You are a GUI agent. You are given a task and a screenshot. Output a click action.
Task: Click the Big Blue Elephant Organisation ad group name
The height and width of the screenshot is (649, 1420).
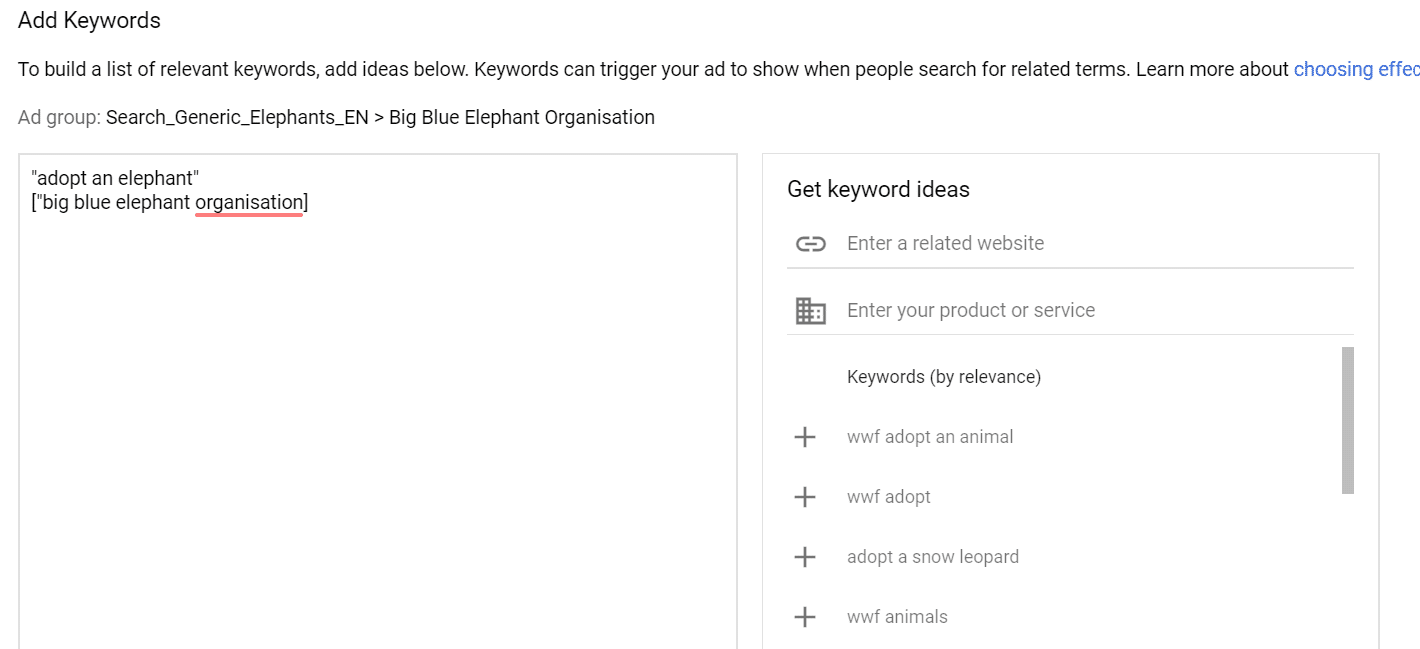pos(521,118)
